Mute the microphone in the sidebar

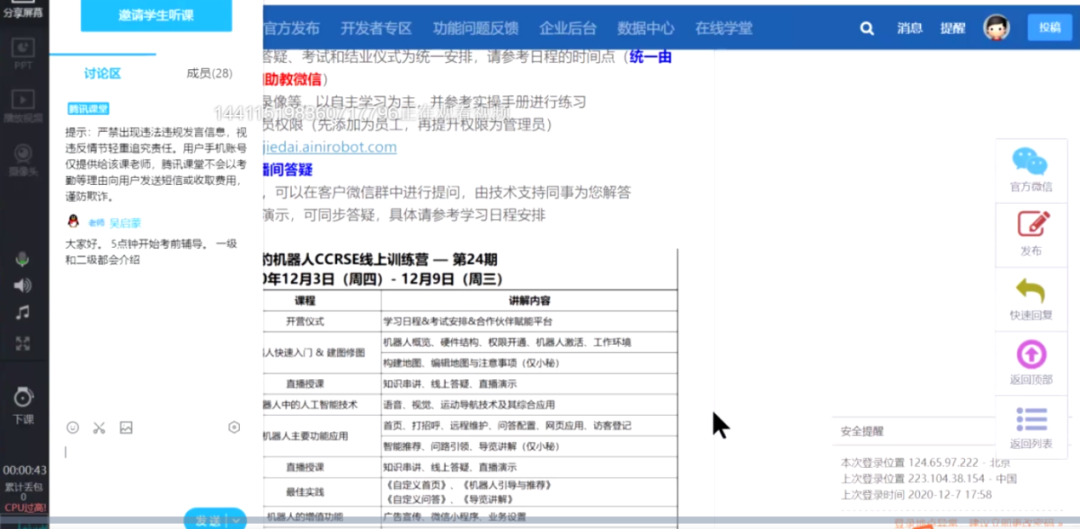(23, 260)
